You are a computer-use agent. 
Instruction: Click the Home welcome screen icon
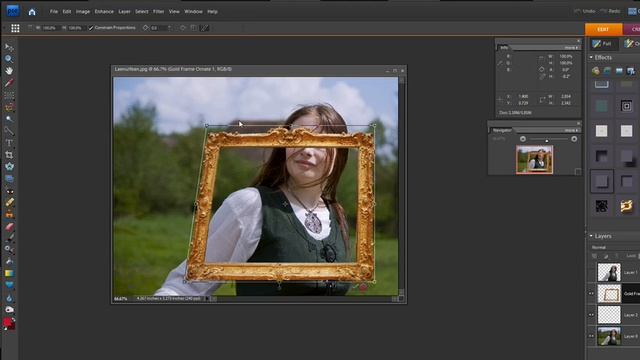coord(32,12)
